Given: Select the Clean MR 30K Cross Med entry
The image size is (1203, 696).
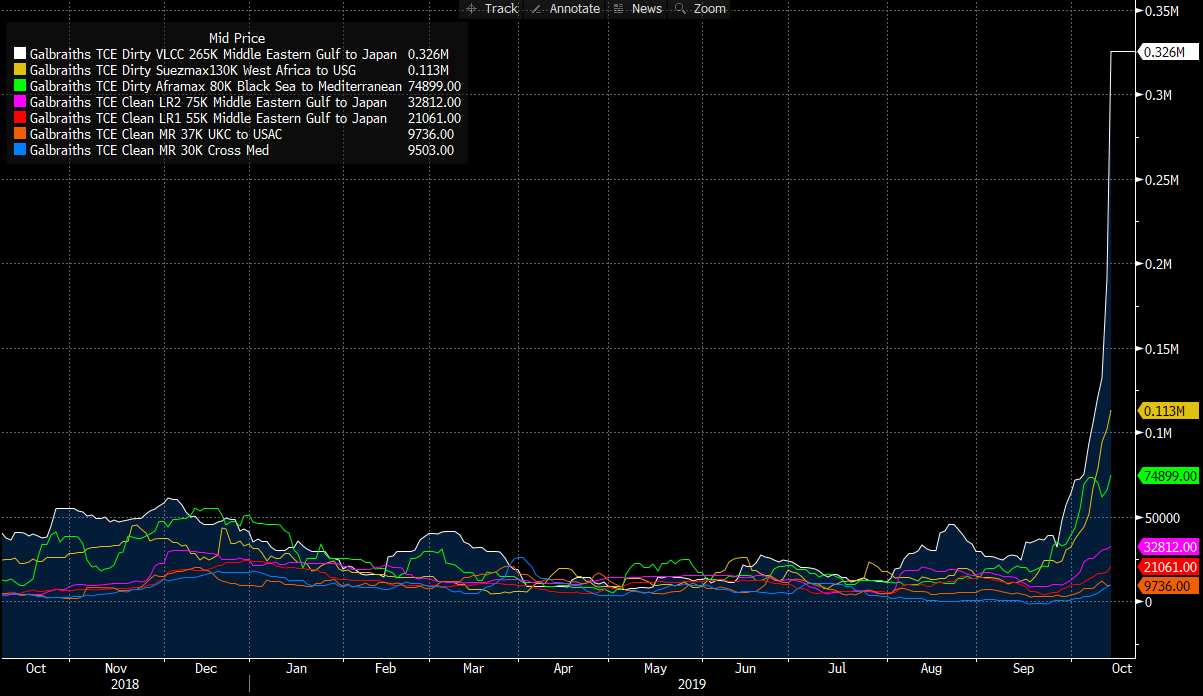Looking at the screenshot, I should click(149, 150).
